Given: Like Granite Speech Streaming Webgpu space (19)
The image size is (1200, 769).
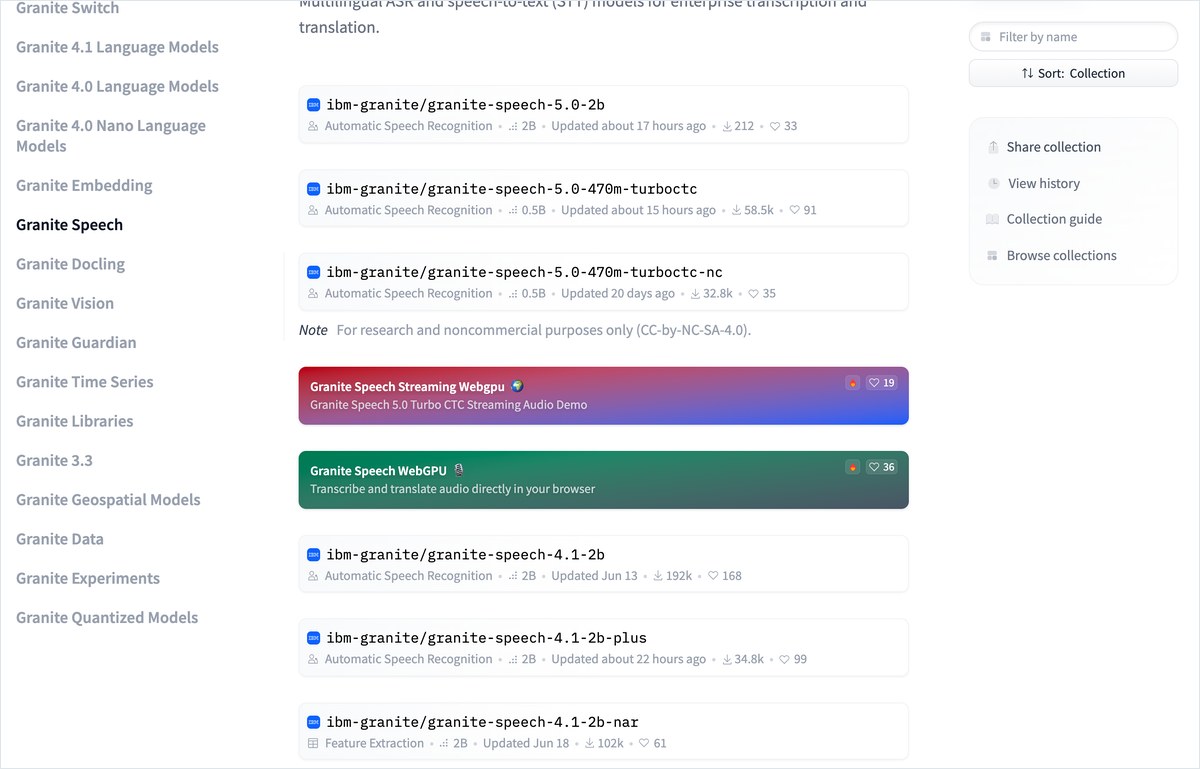Looking at the screenshot, I should click(881, 383).
